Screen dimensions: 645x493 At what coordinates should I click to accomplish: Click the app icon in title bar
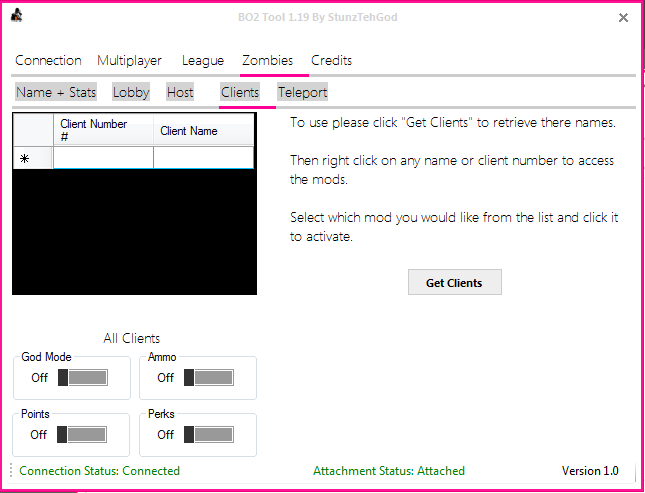pyautogui.click(x=17, y=17)
